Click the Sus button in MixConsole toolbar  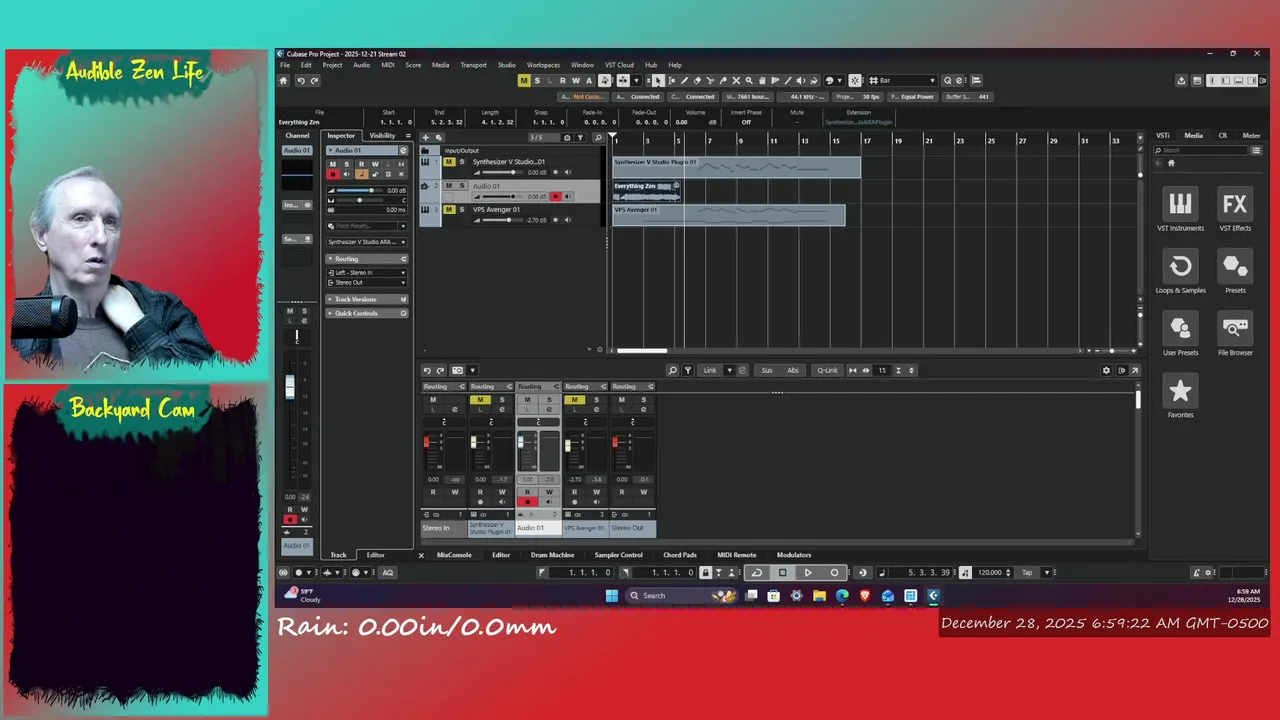(x=767, y=370)
